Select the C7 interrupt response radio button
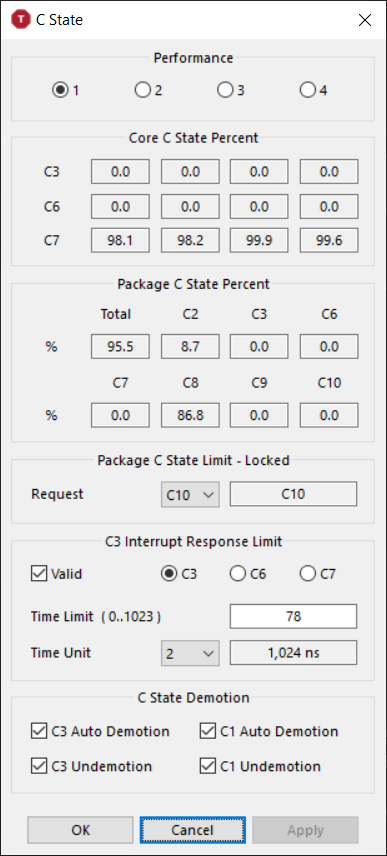The height and width of the screenshot is (856, 387). tap(307, 574)
